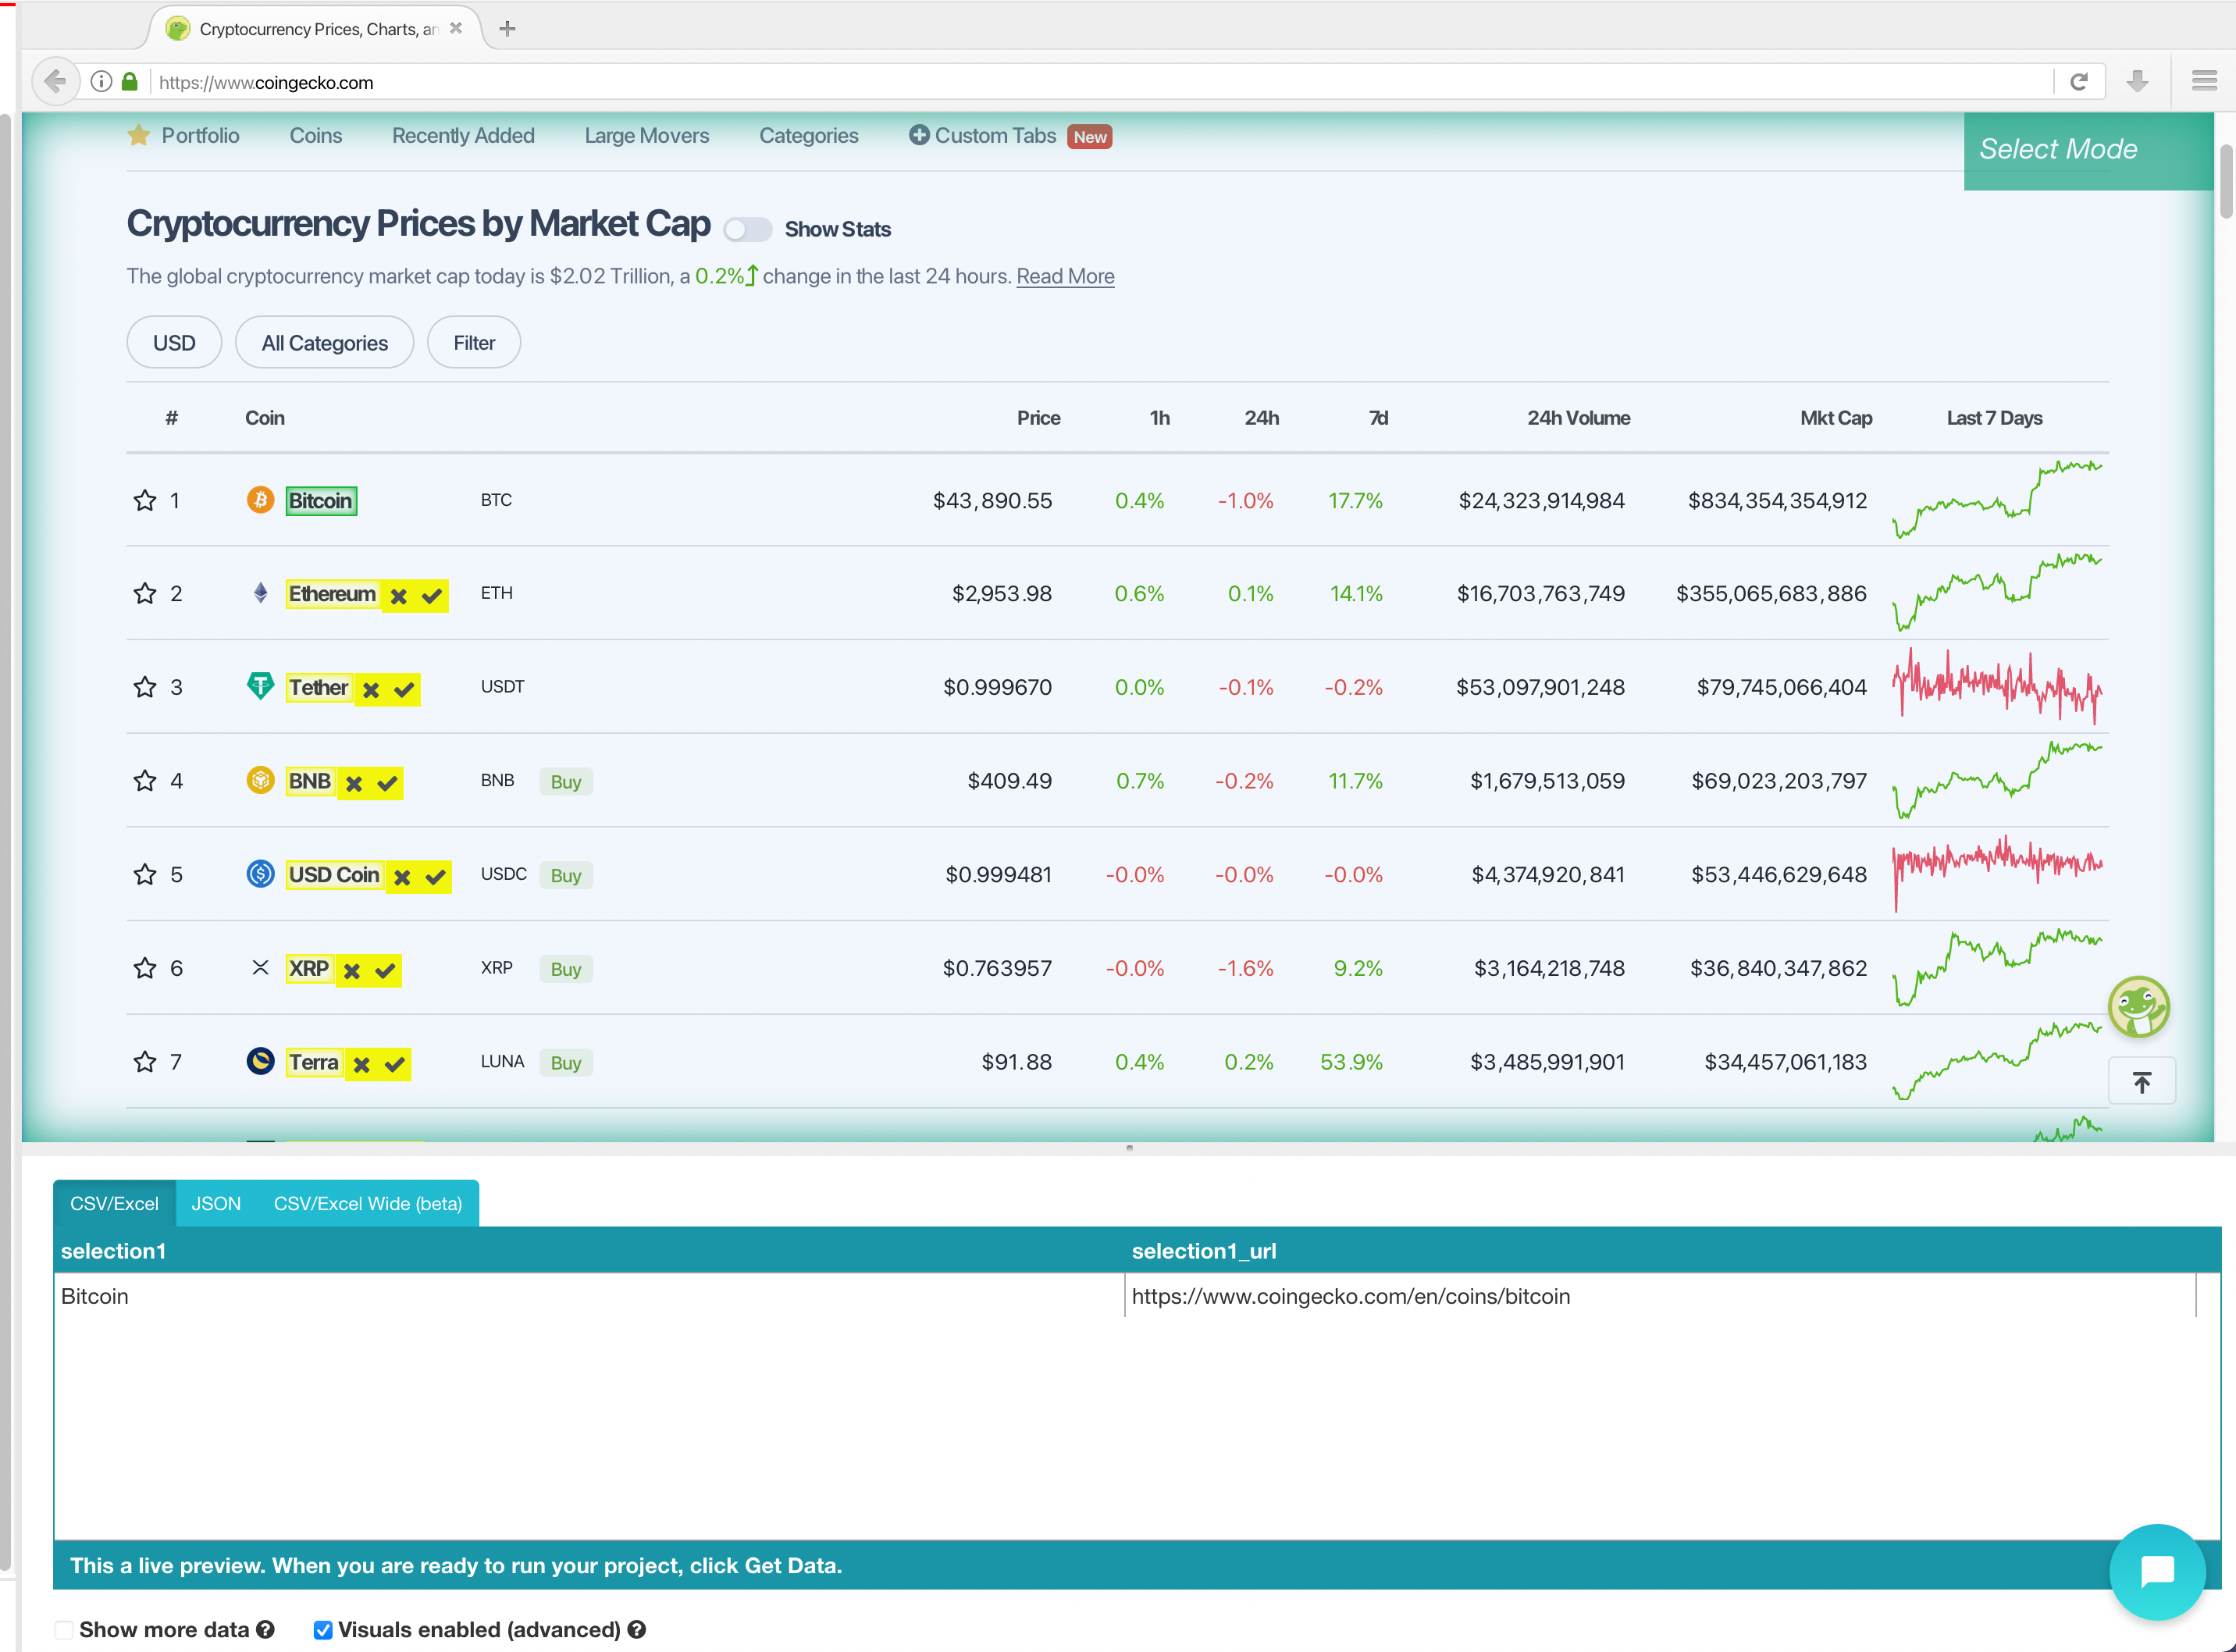Screen dimensions: 2236x1652
Task: Reject the BNB selection with the X icon
Action: [353, 784]
